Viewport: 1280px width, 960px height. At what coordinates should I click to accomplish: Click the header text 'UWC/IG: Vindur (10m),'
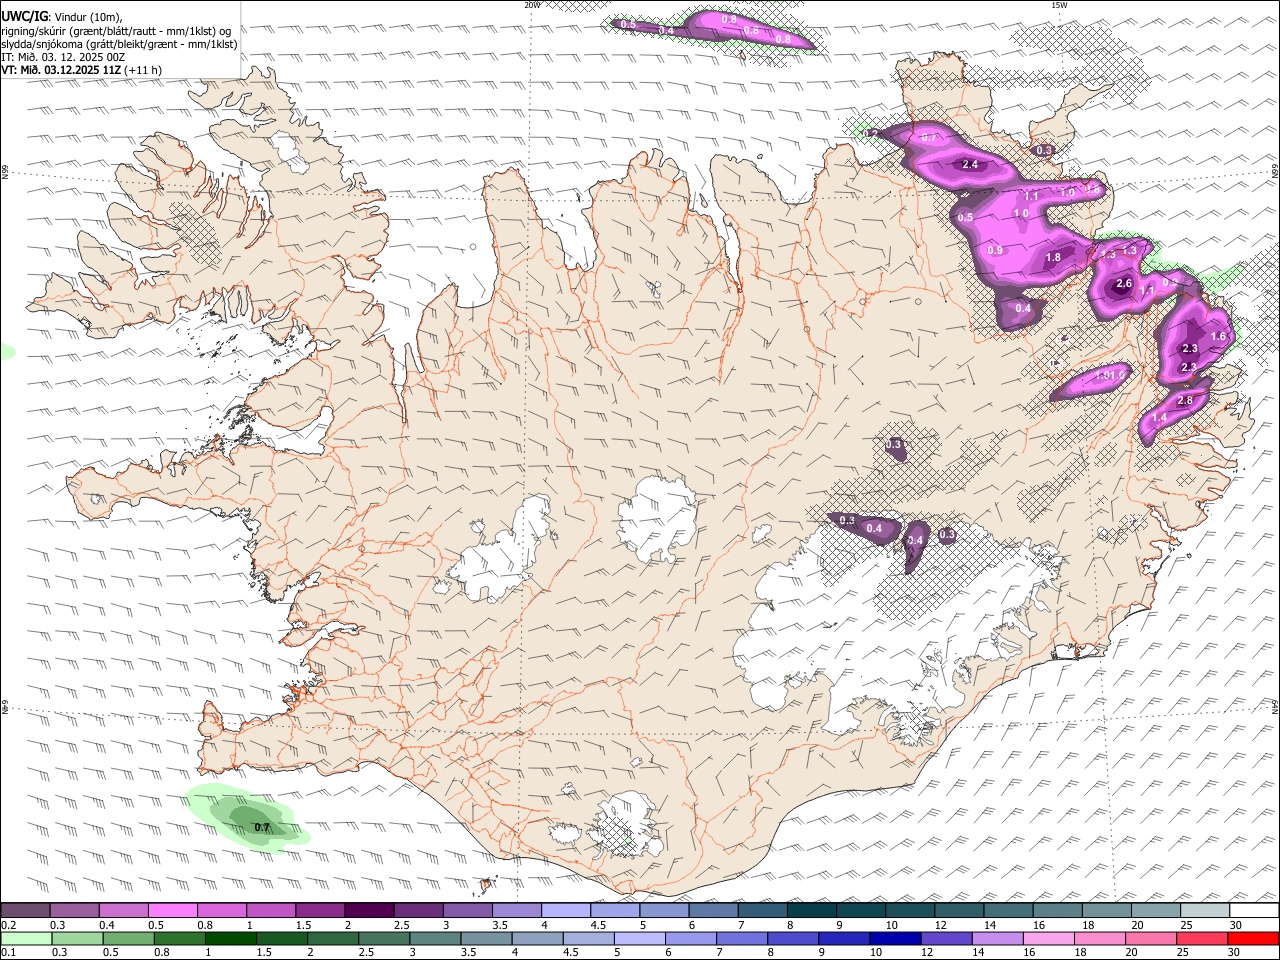62,17
